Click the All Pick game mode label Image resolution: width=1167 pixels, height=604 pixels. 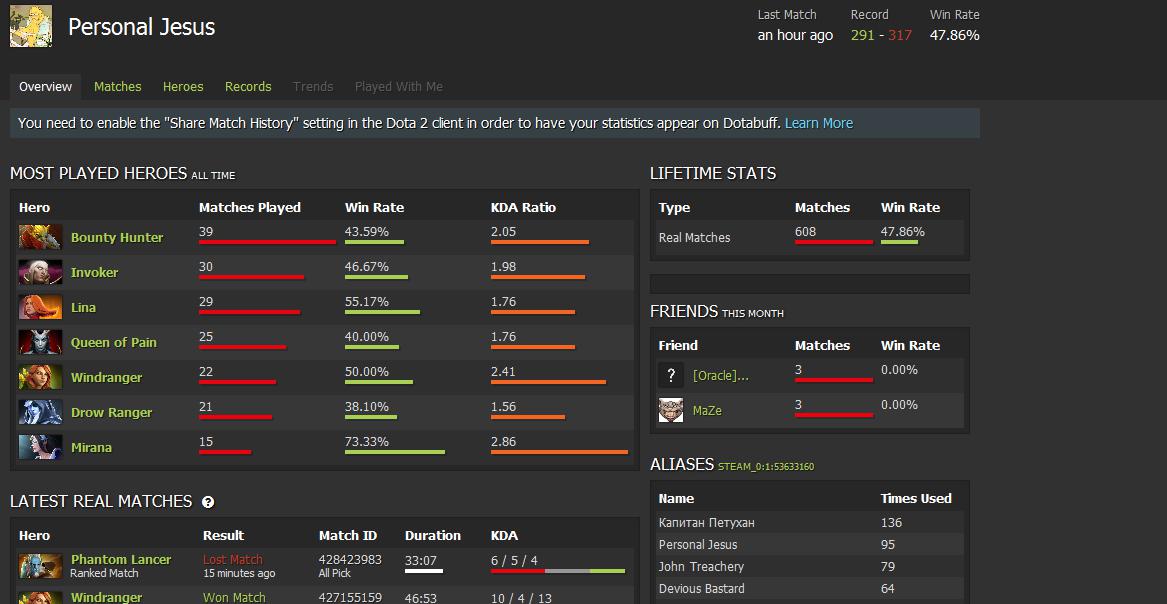point(335,574)
